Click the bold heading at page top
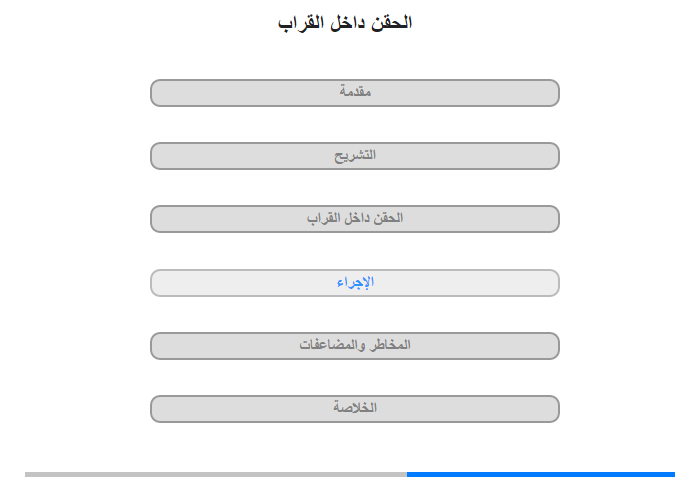 345,22
